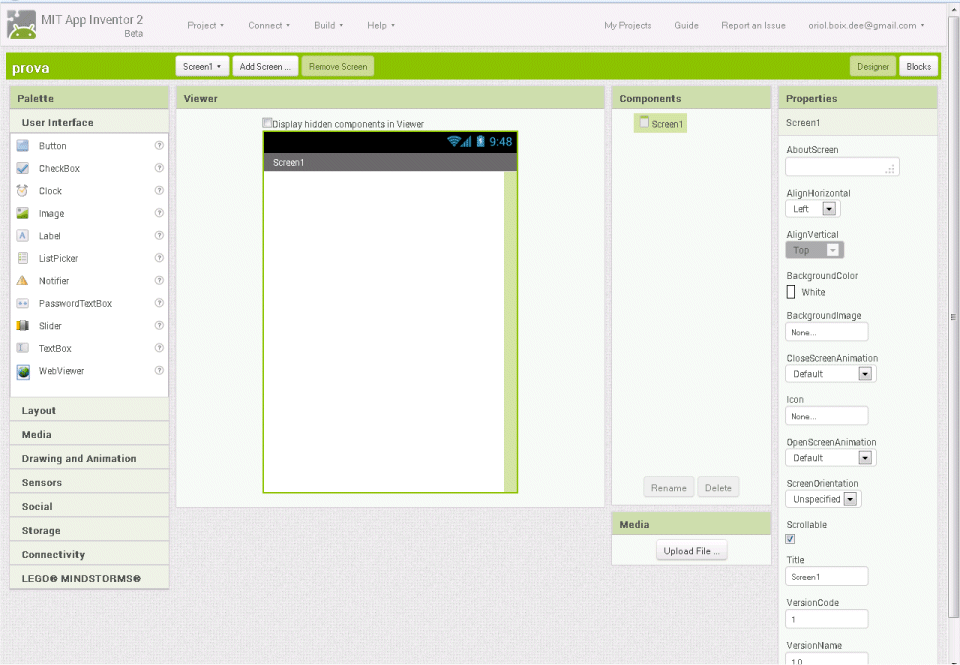Open the Build menu
The image size is (960, 665).
328,25
